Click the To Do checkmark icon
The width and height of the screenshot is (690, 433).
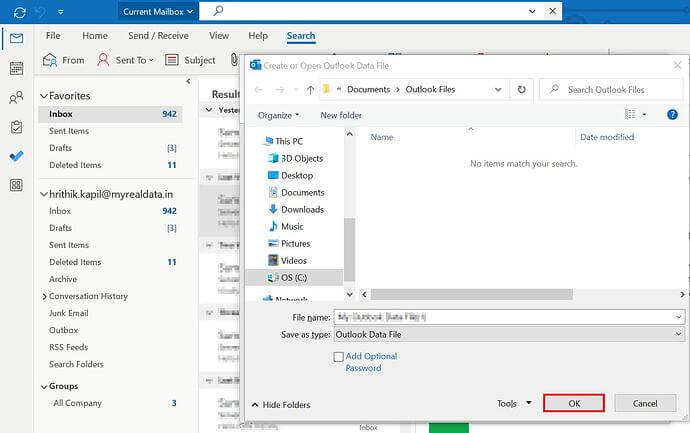click(15, 156)
